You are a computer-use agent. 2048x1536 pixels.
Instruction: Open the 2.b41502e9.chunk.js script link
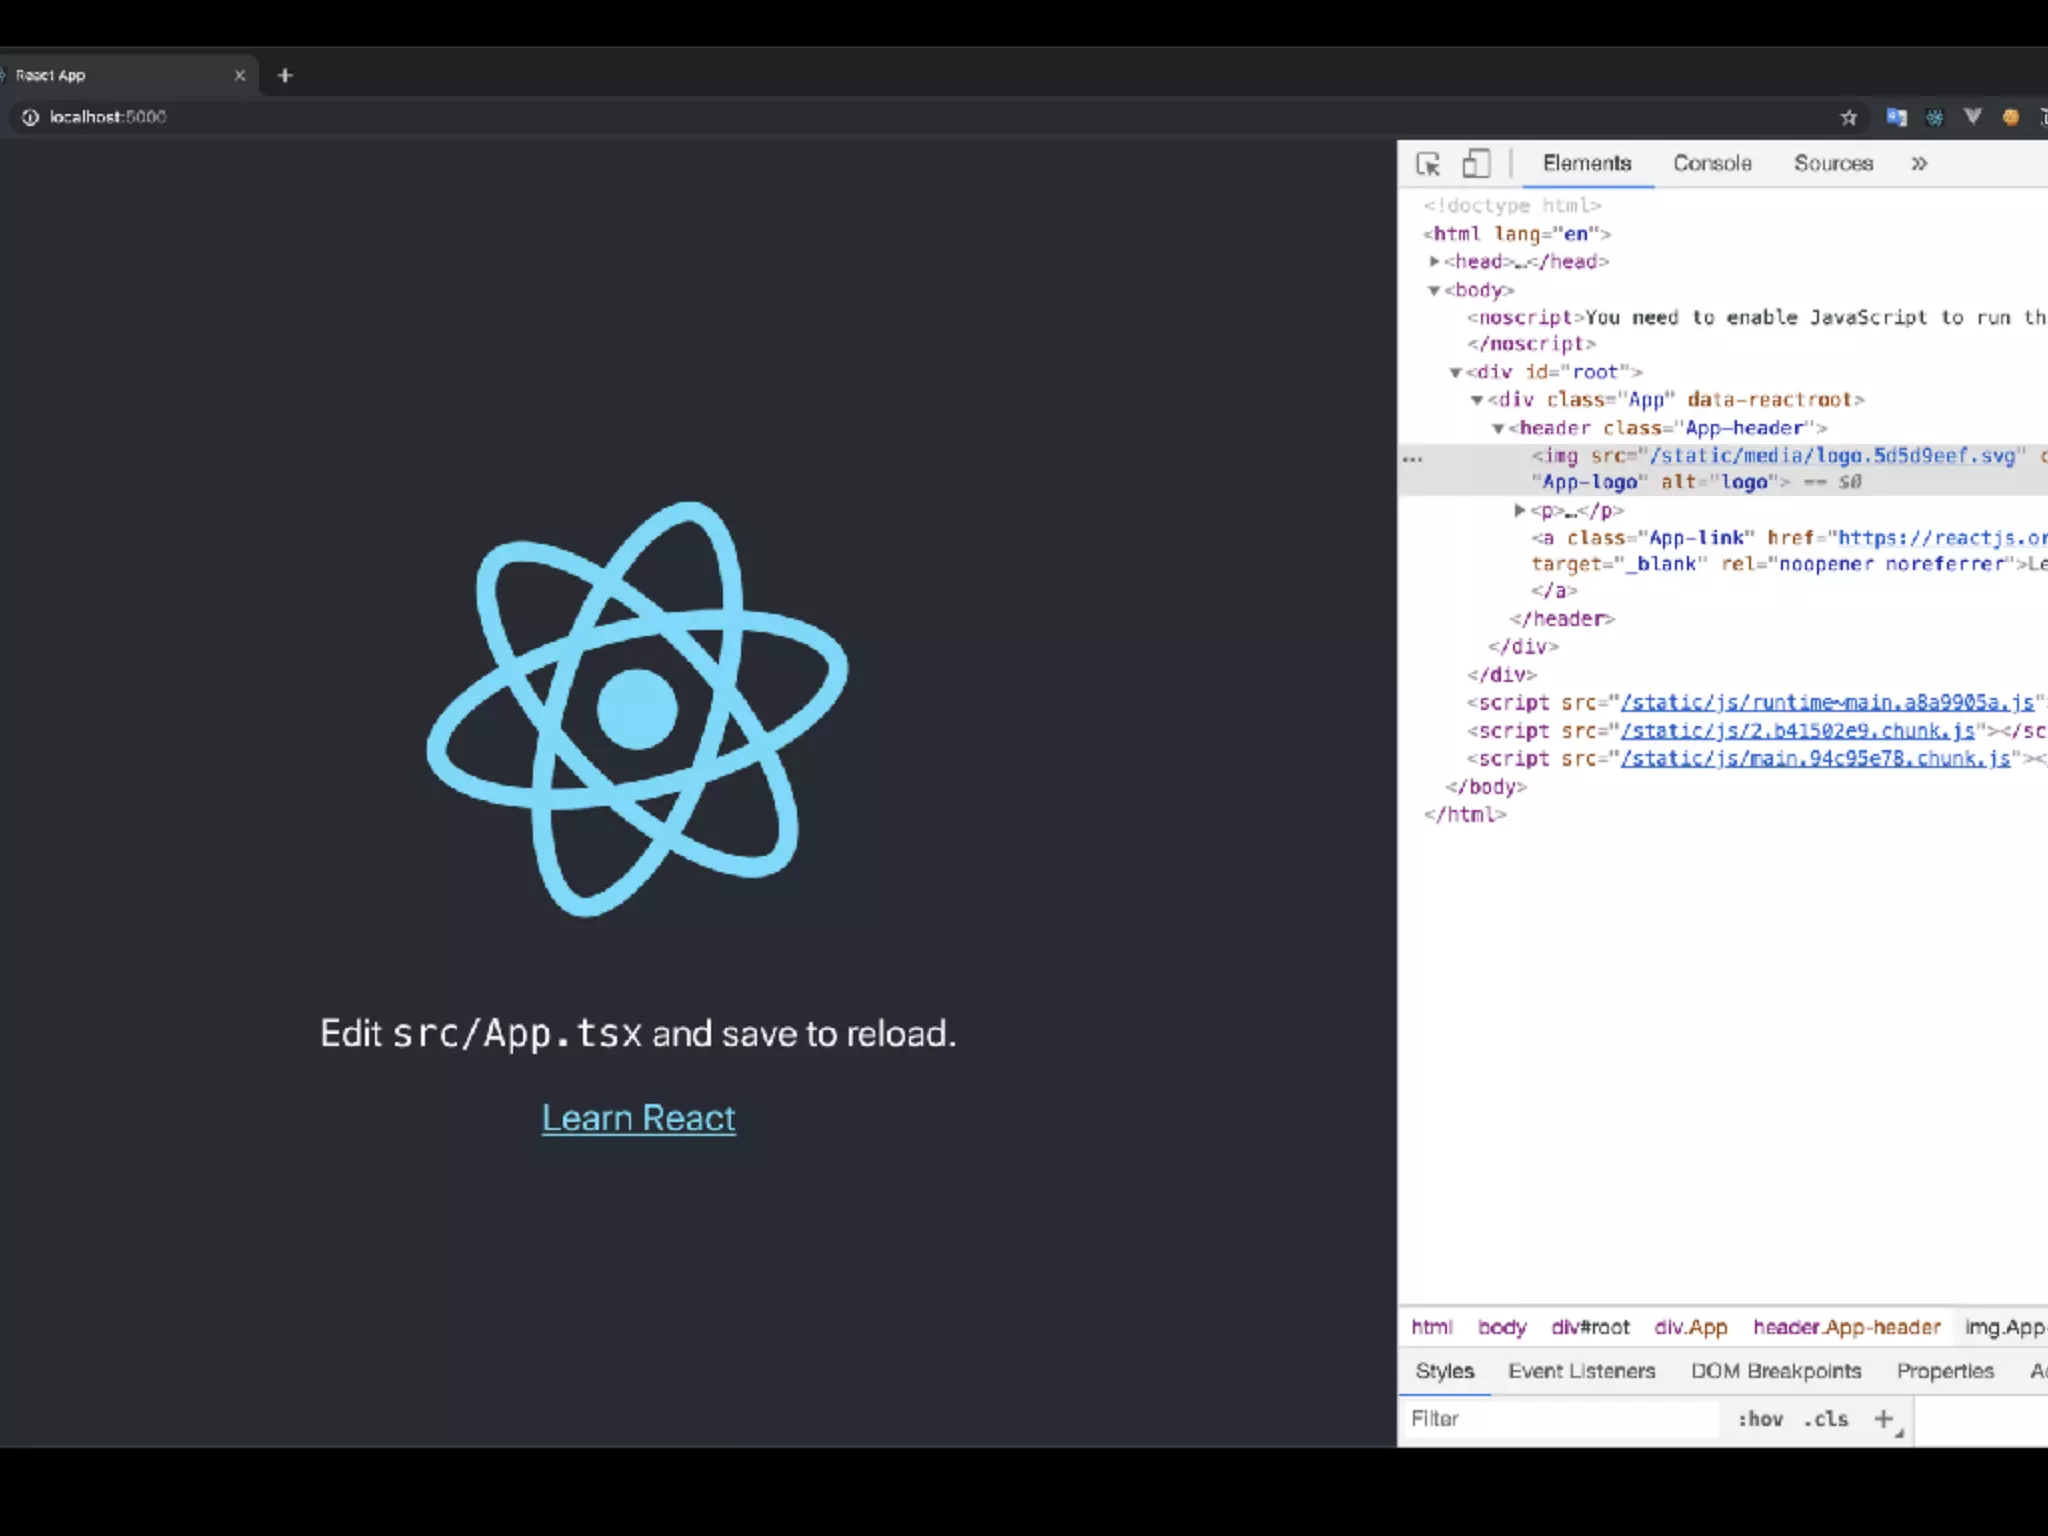(x=1797, y=731)
